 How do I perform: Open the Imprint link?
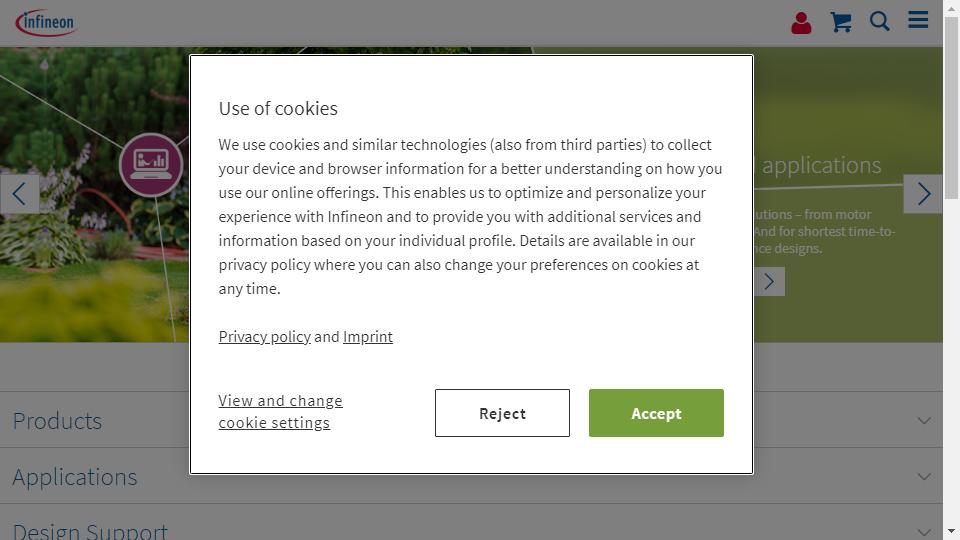368,337
